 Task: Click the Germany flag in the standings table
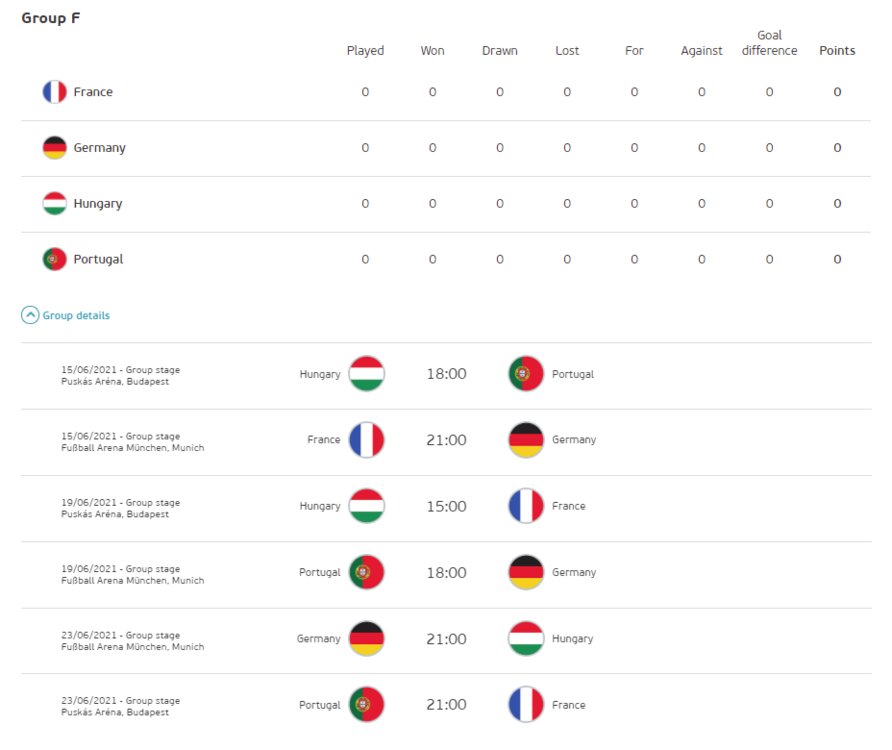point(54,148)
